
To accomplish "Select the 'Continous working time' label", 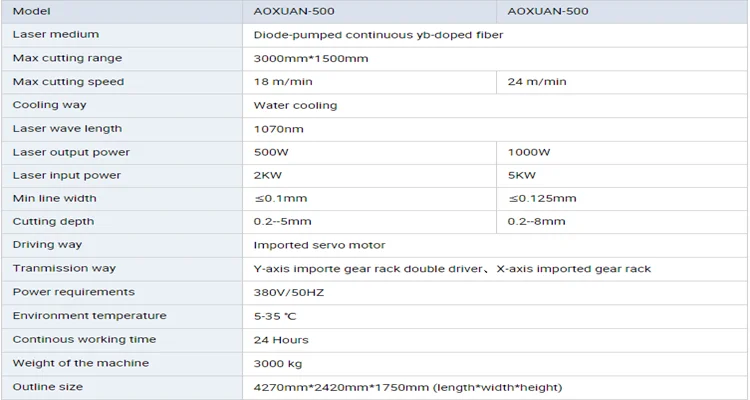I will (85, 340).
